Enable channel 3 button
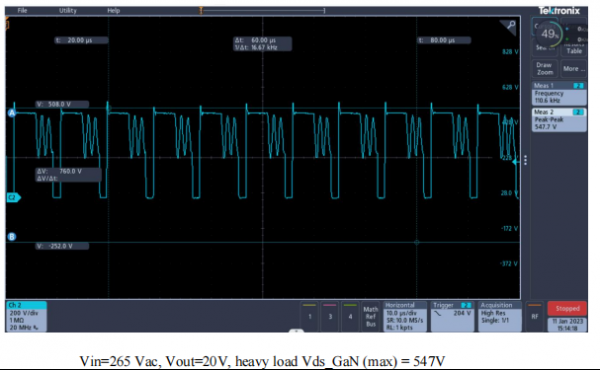600x370 pixels. (330, 316)
